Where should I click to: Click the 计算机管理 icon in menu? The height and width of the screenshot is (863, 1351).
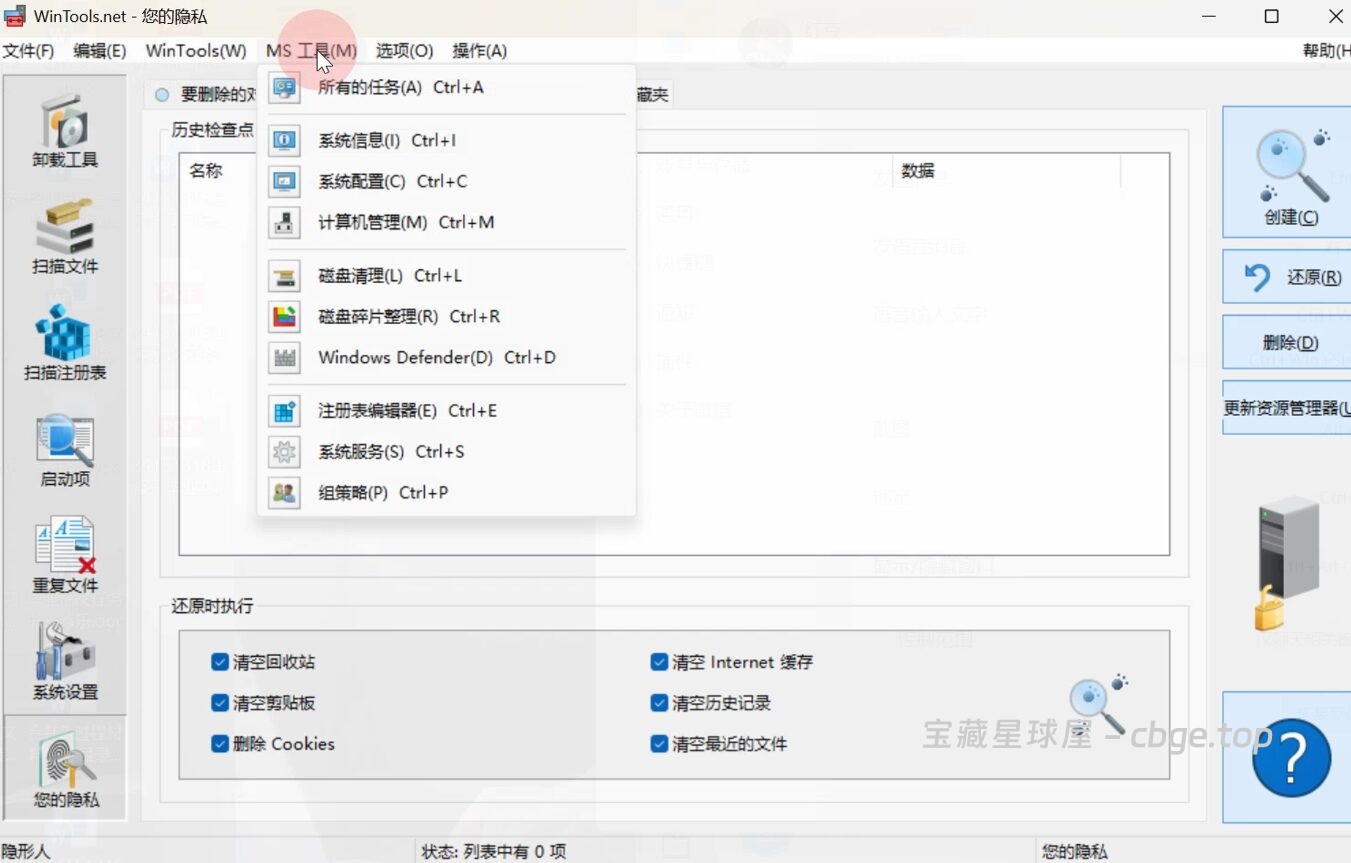(x=285, y=223)
